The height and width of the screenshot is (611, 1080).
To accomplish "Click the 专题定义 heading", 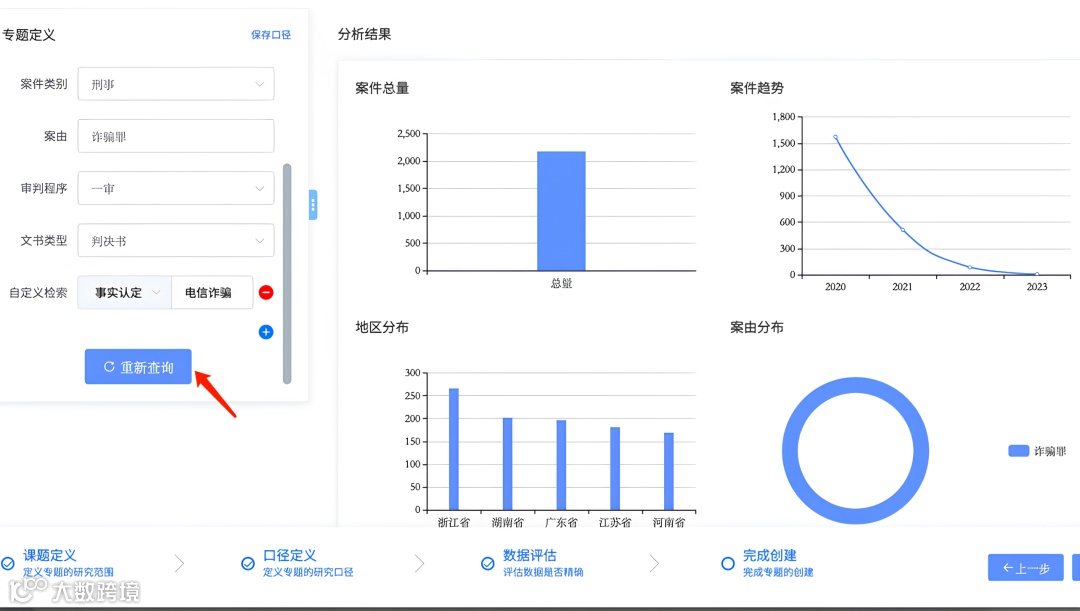I will [29, 35].
